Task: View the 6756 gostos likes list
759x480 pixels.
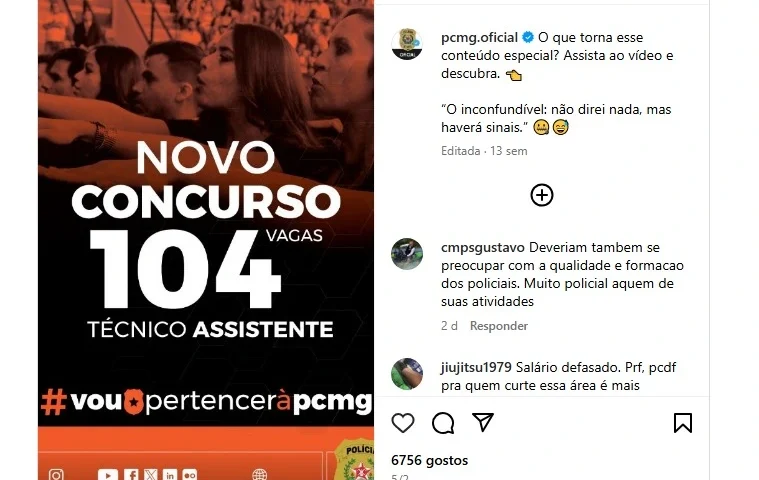Action: 430,460
